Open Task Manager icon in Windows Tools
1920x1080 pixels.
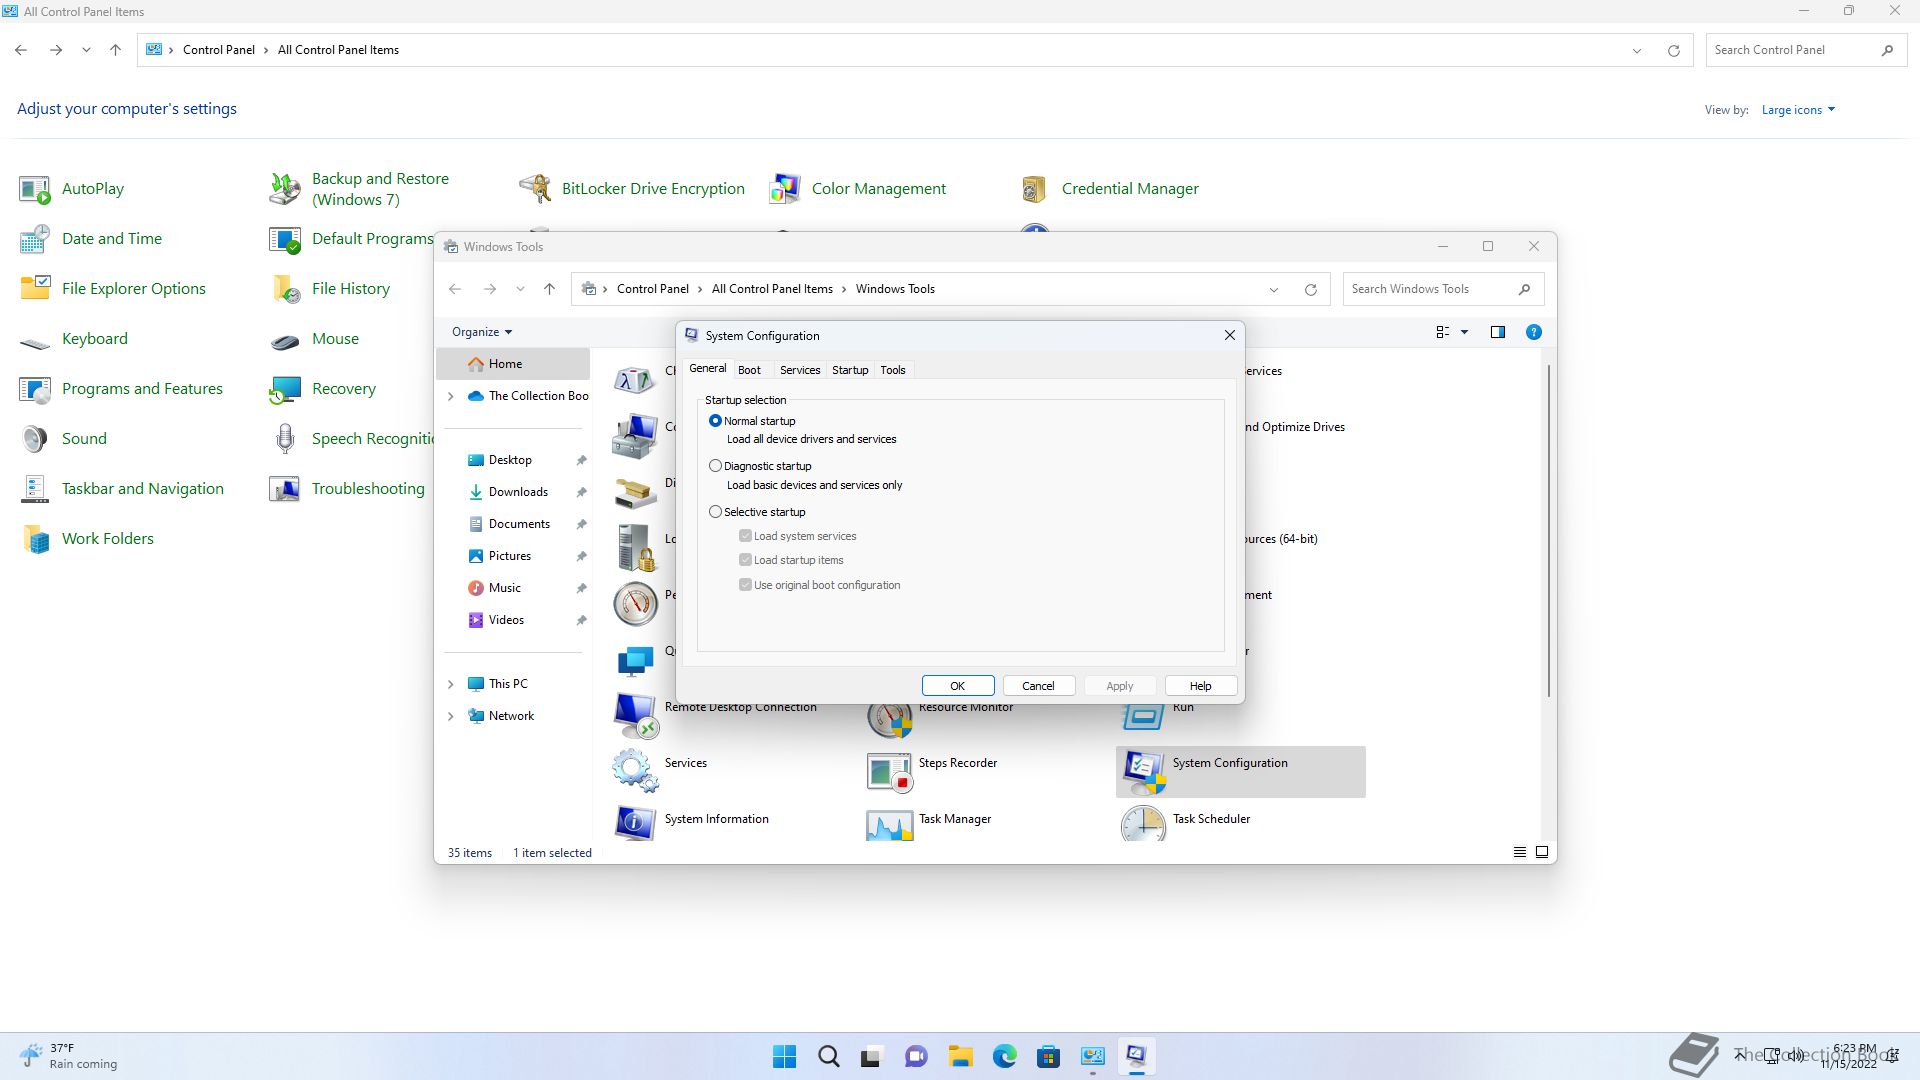click(889, 824)
